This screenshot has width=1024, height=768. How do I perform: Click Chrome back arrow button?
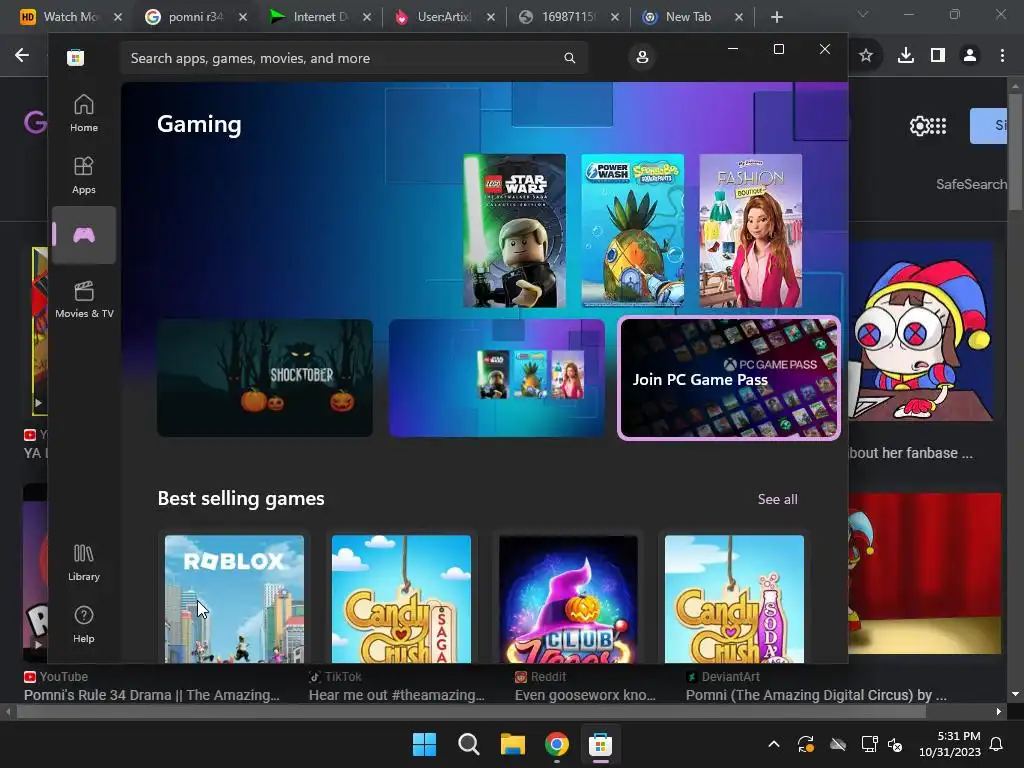[x=22, y=56]
